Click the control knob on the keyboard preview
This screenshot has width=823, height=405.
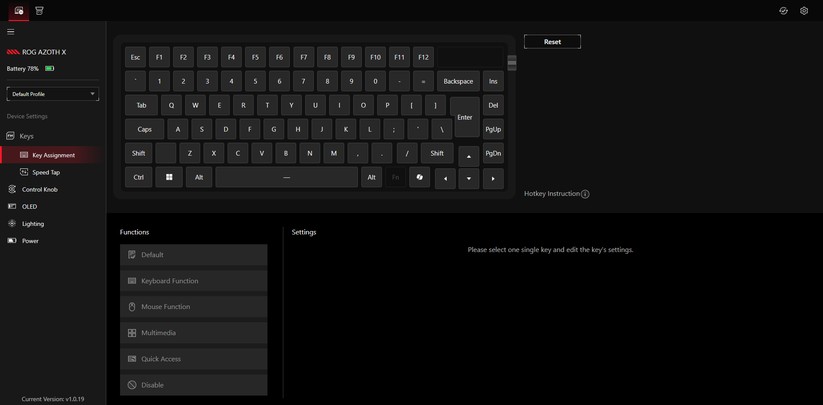tap(512, 62)
